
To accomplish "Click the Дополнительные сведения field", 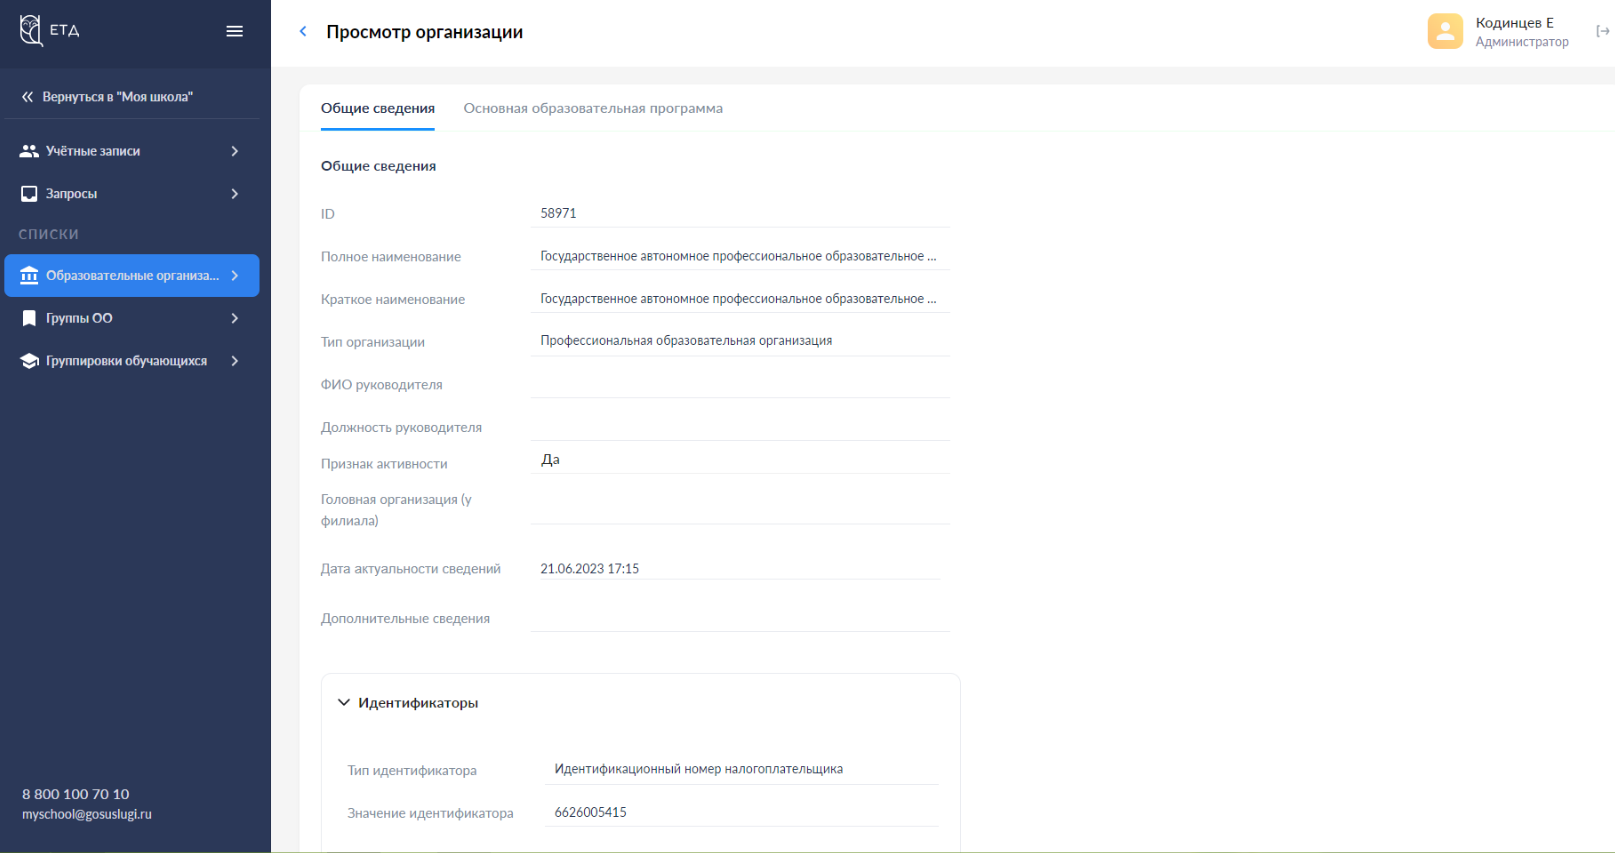I will tap(740, 618).
